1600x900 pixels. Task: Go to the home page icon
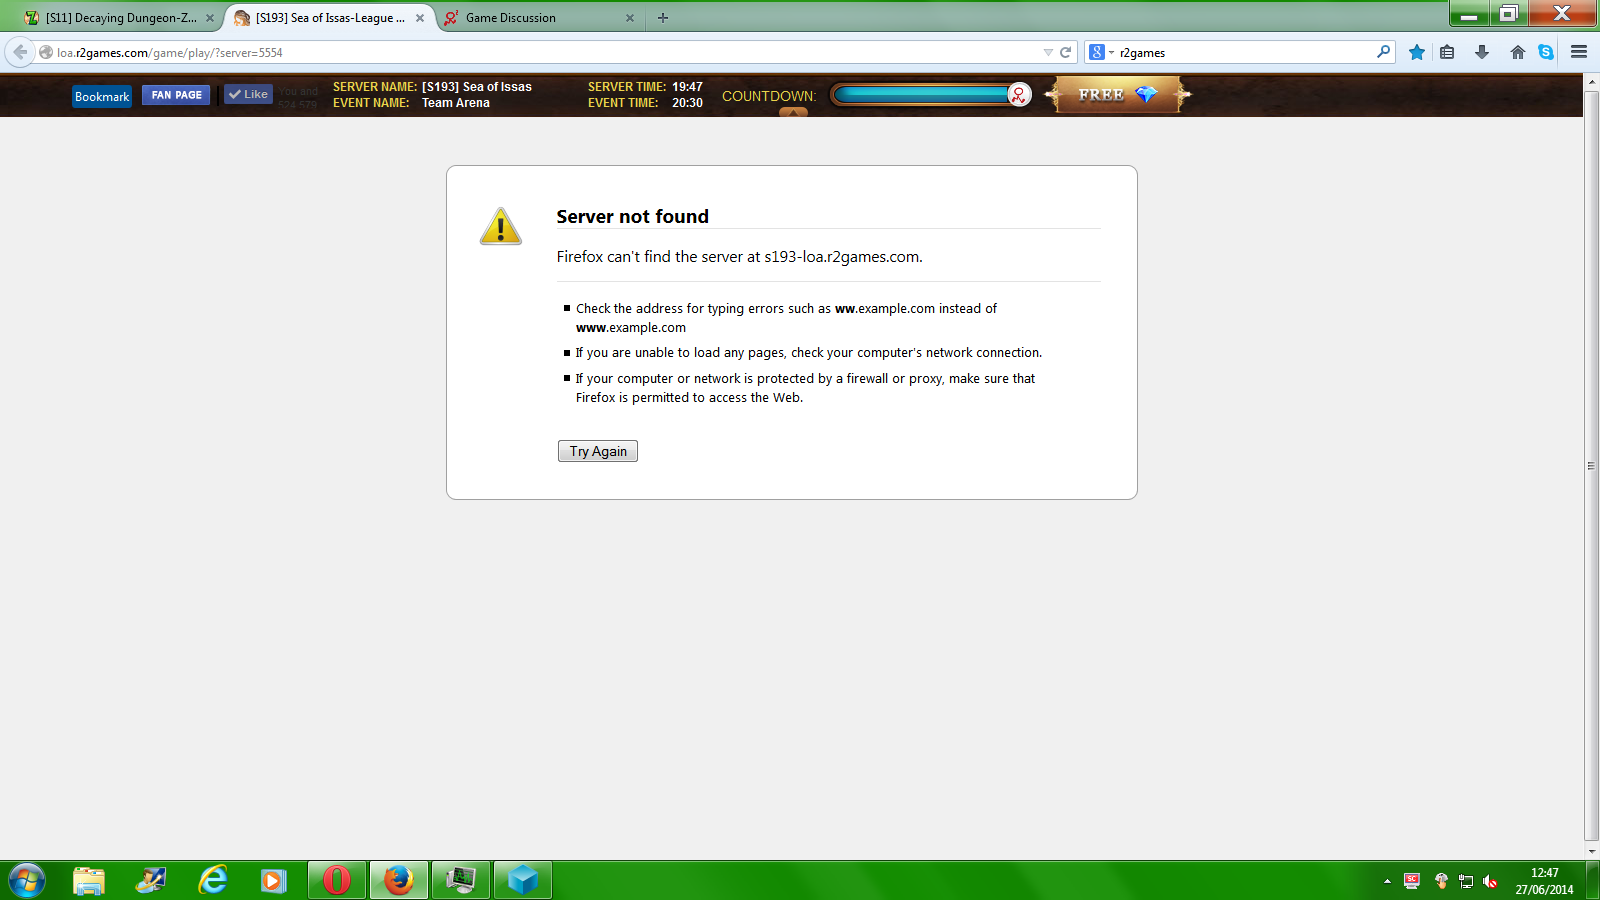[x=1517, y=52]
